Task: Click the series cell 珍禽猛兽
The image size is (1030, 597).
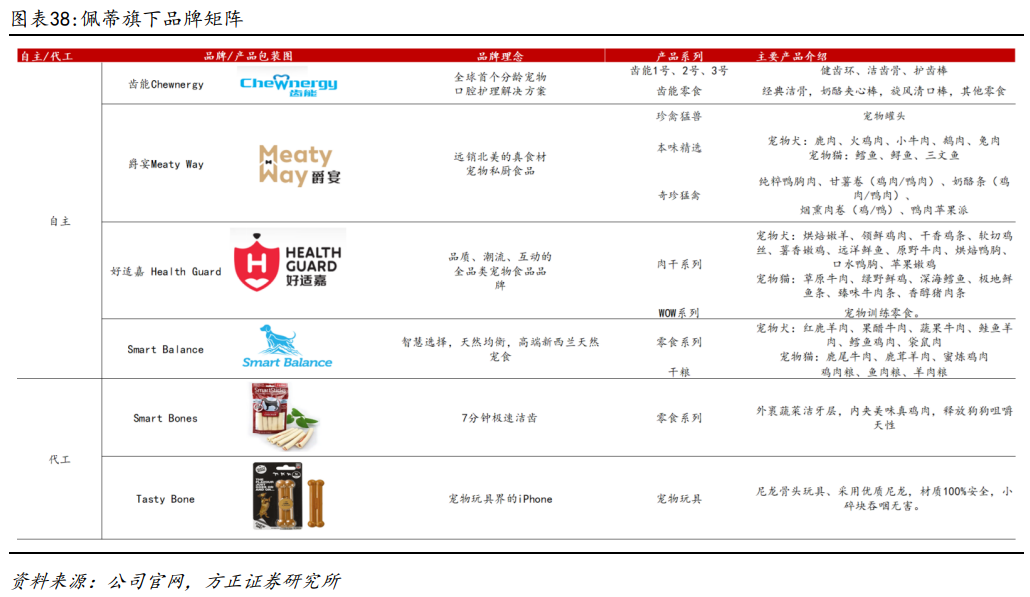Action: [x=679, y=116]
